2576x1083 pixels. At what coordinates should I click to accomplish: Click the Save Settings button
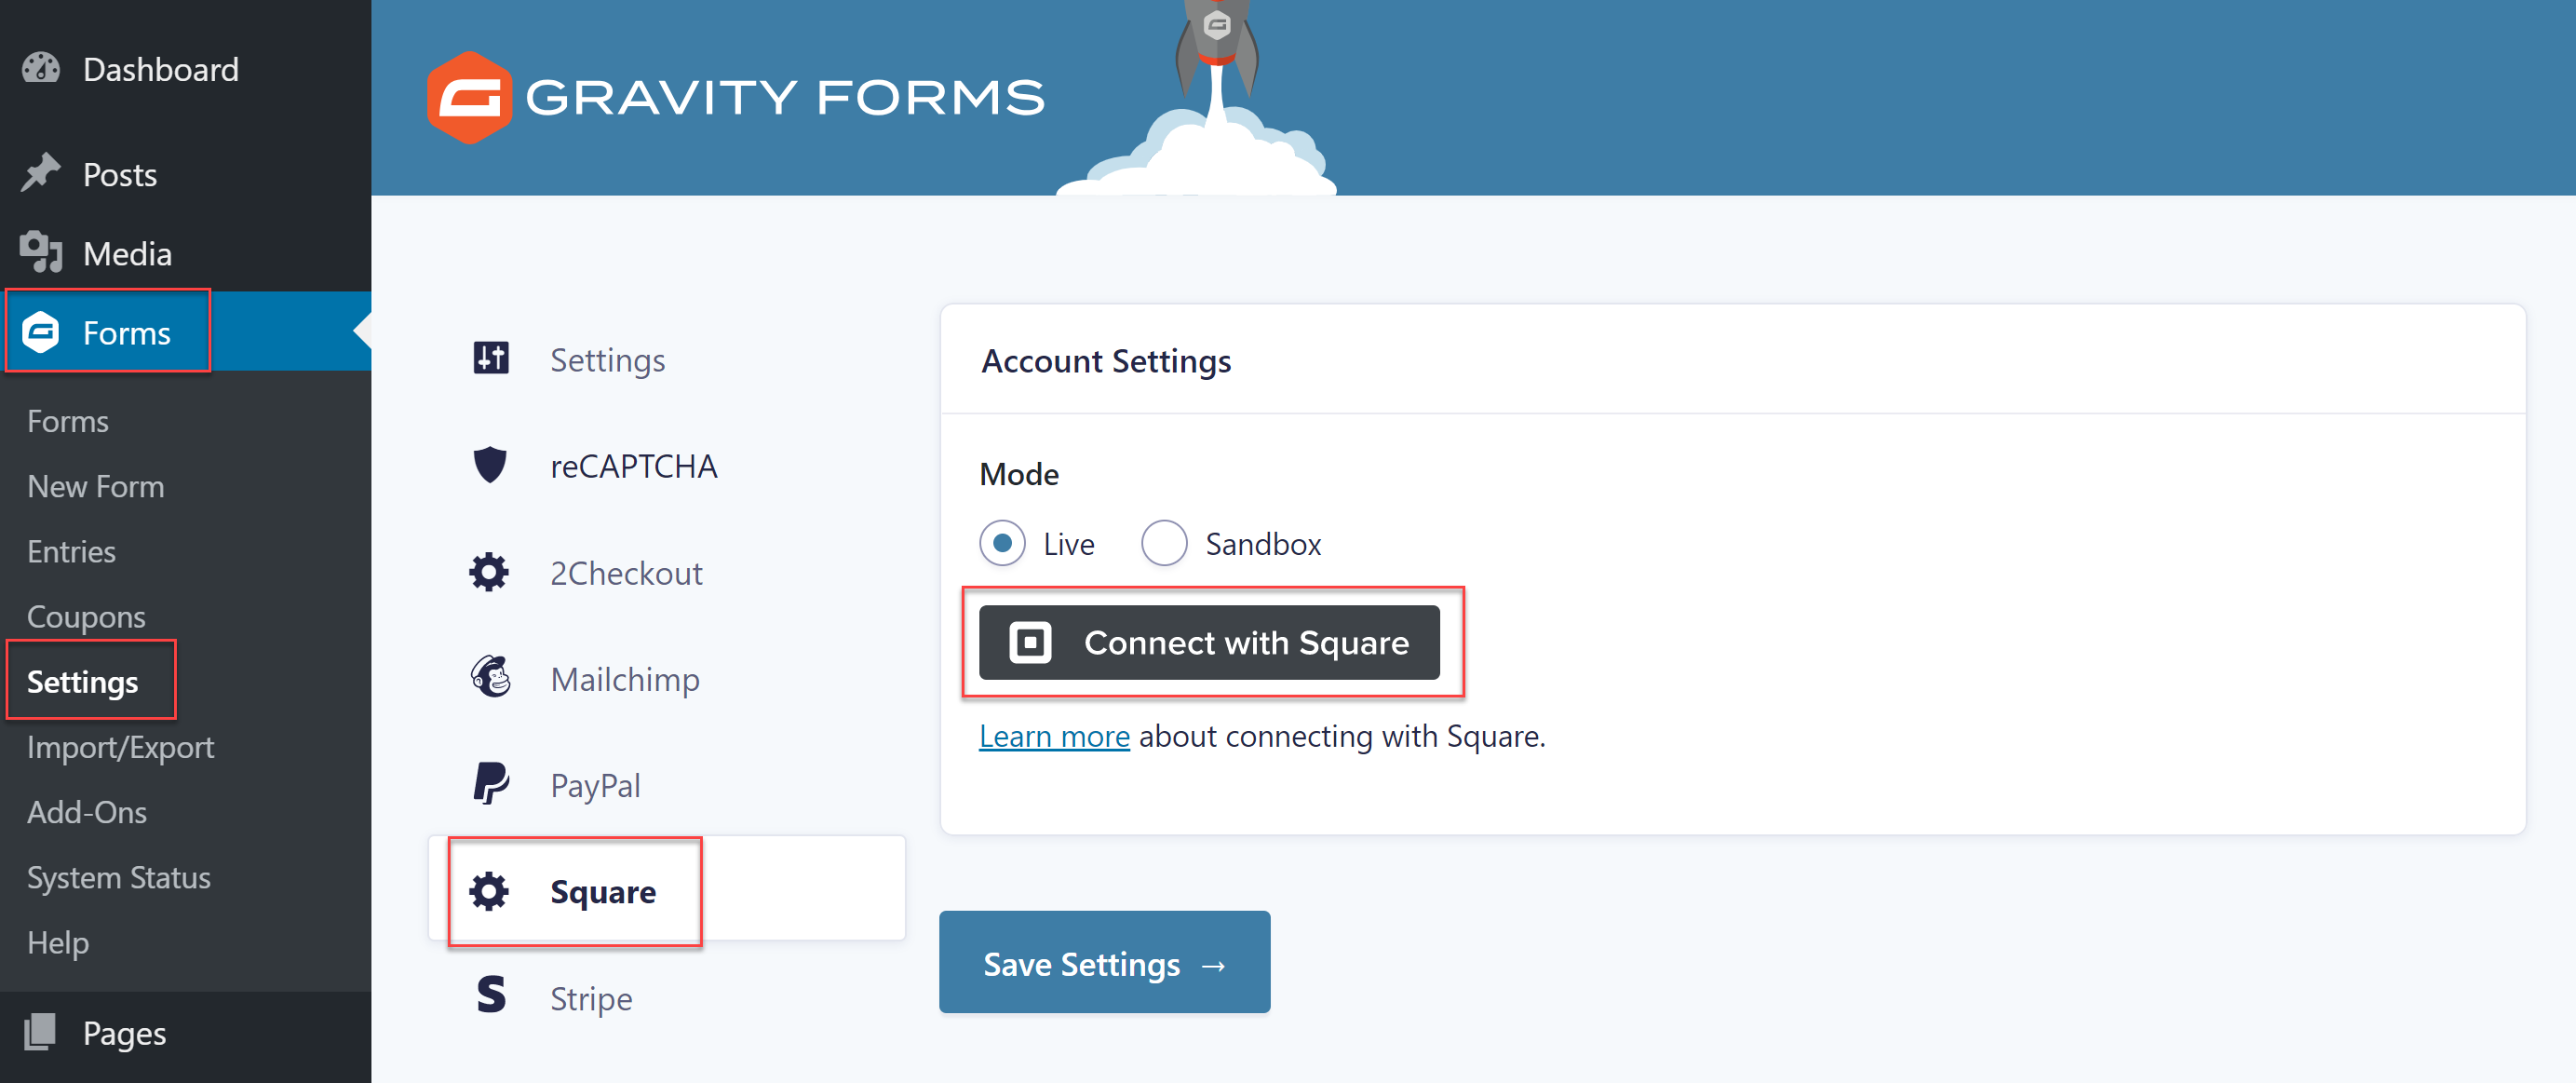point(1104,963)
